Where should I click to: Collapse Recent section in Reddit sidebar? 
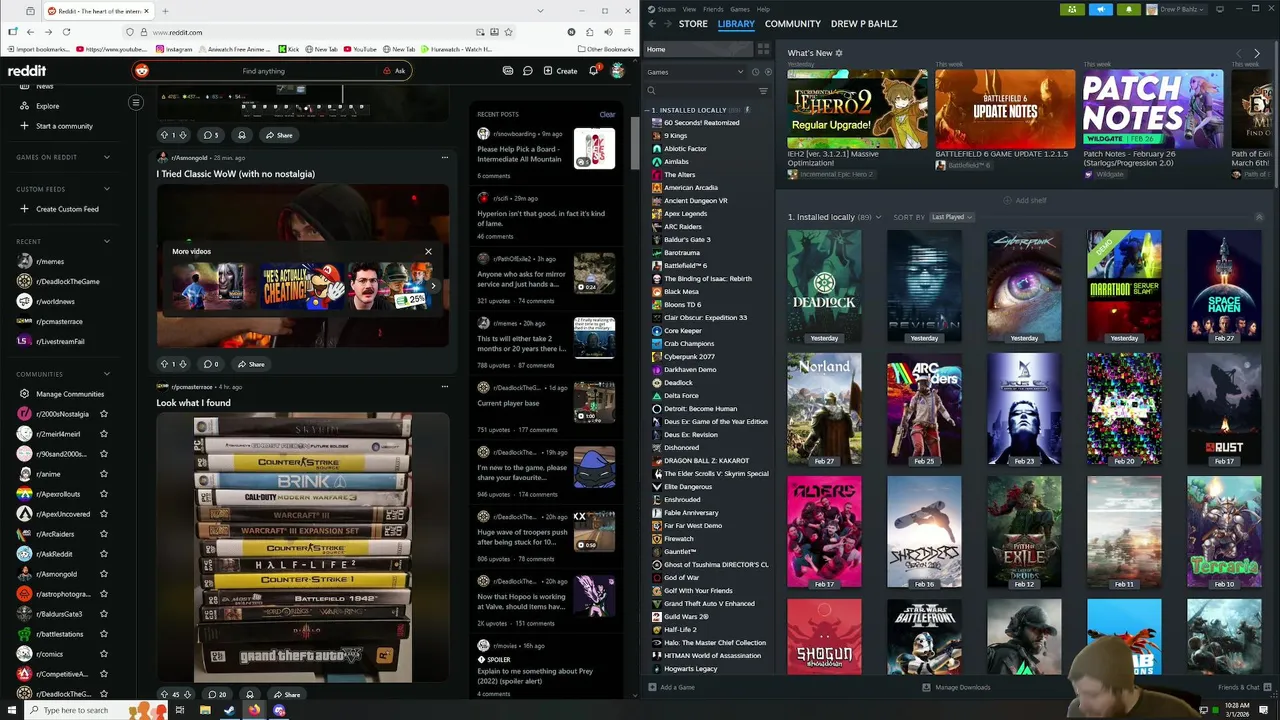coord(107,241)
